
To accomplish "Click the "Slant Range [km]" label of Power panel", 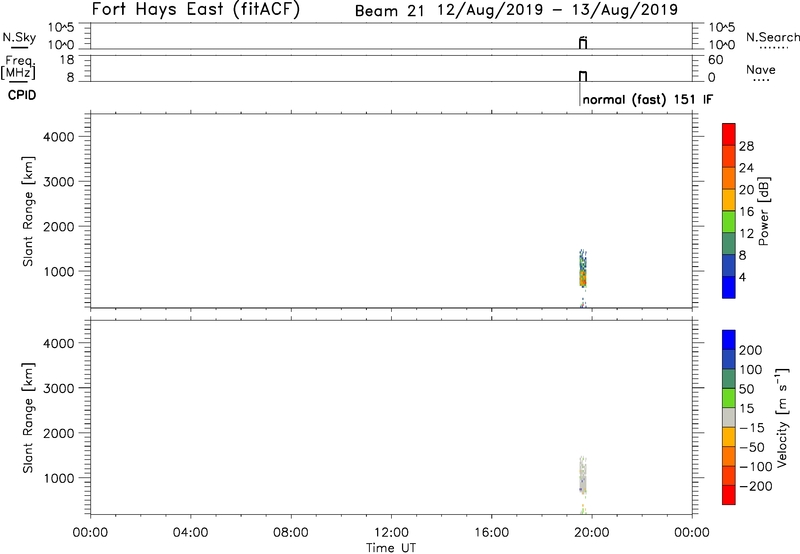I will pyautogui.click(x=28, y=211).
